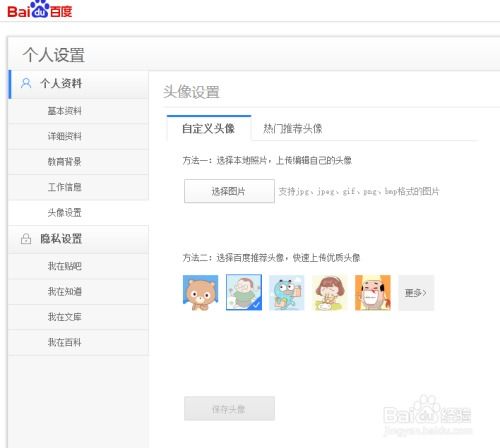Open 我在百科 privacy settings
The height and width of the screenshot is (448, 500).
pyautogui.click(x=79, y=342)
